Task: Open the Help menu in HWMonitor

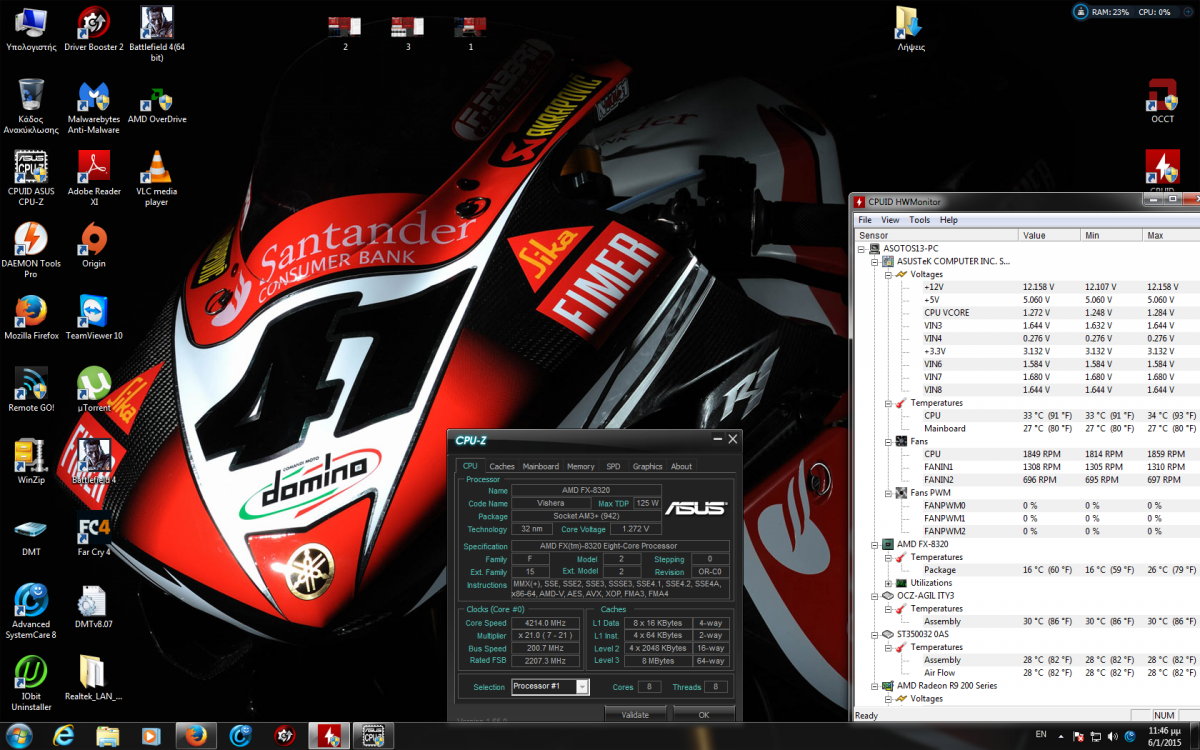Action: [949, 220]
